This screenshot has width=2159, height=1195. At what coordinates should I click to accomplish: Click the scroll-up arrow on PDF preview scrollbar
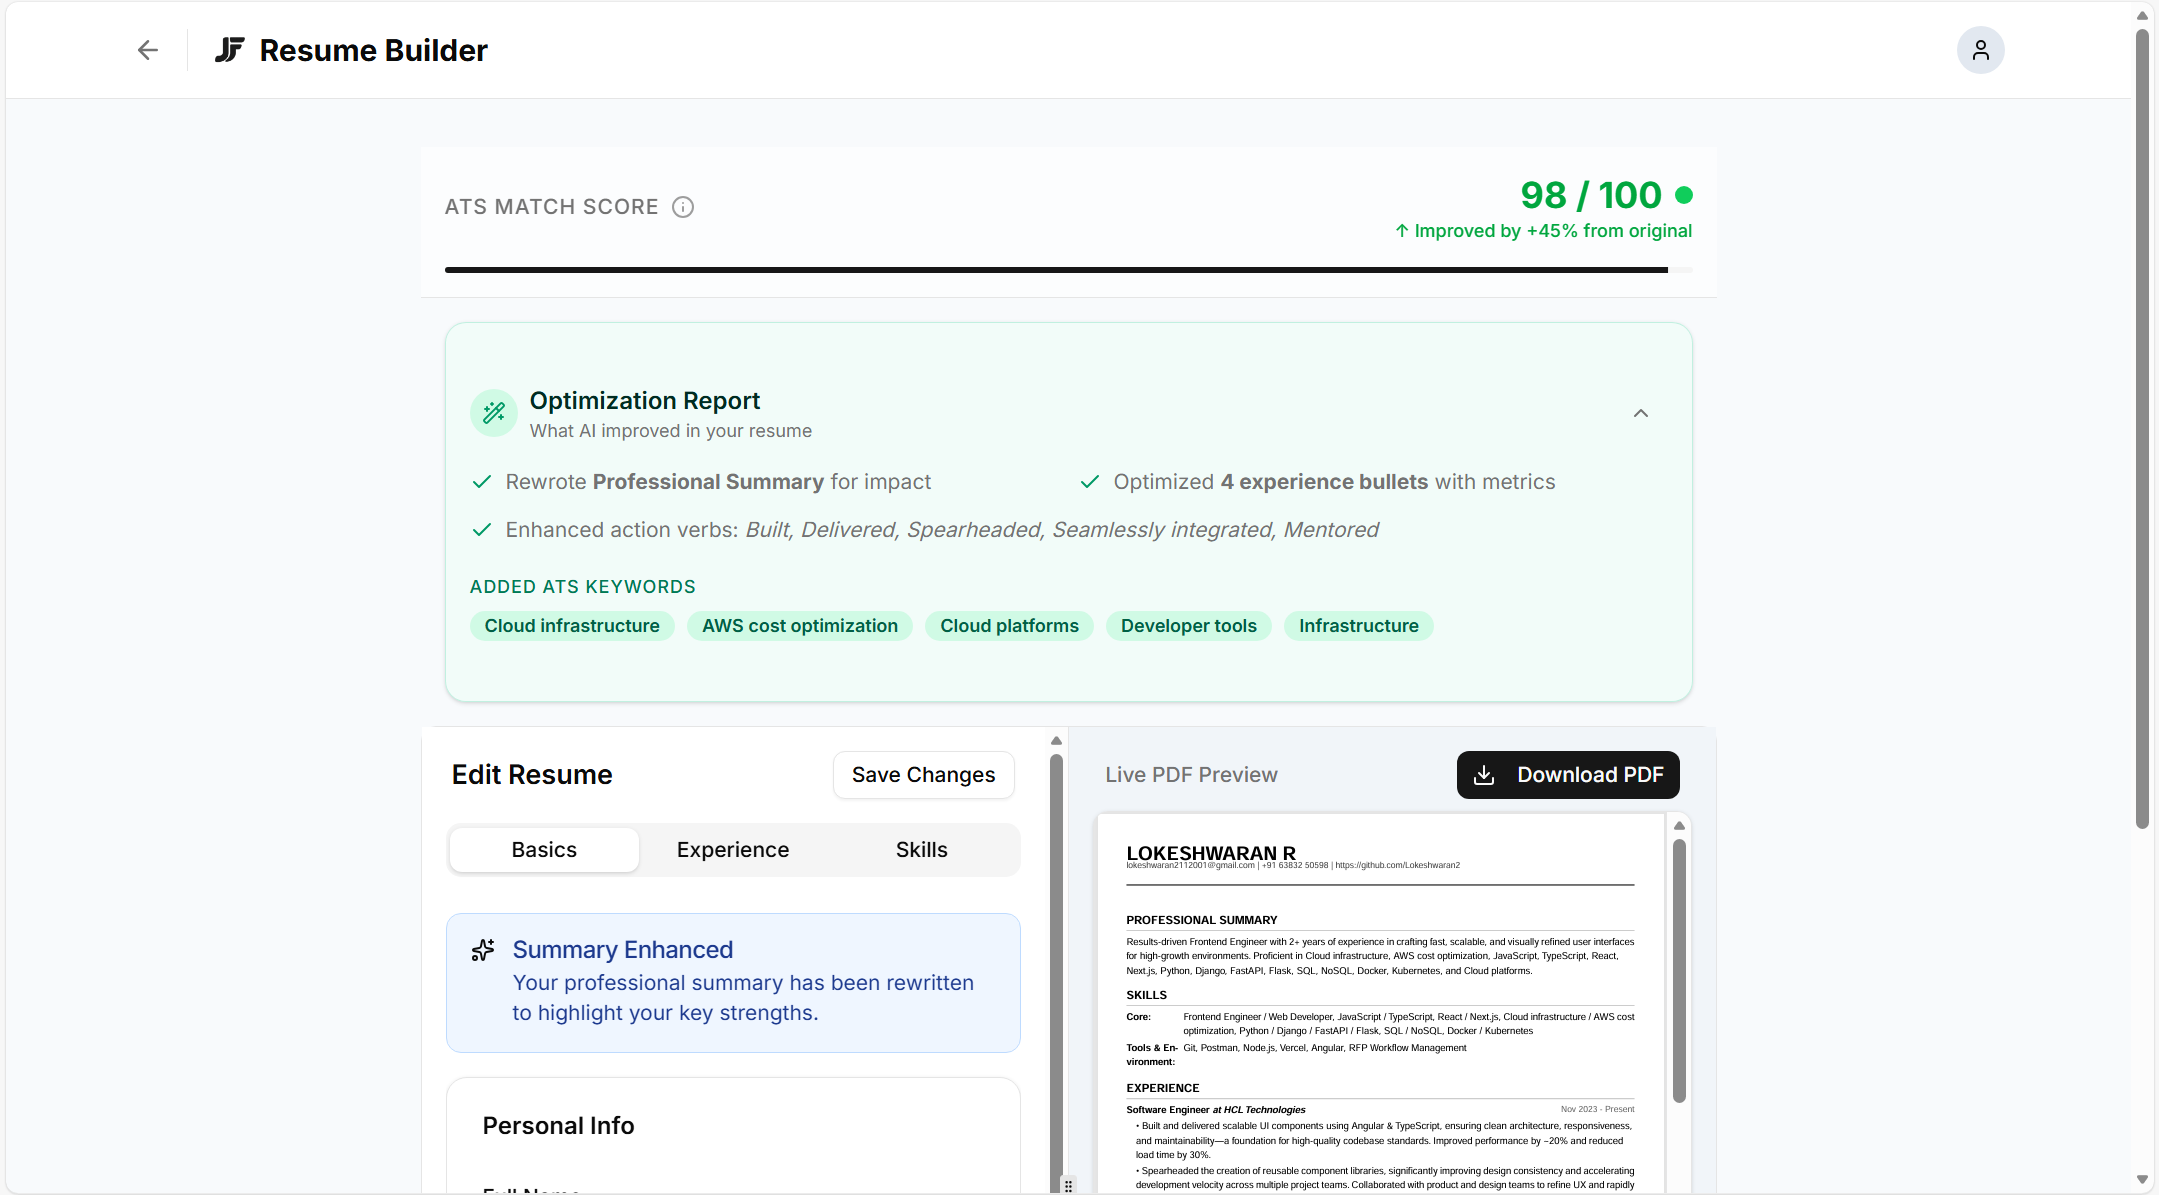(x=1679, y=825)
